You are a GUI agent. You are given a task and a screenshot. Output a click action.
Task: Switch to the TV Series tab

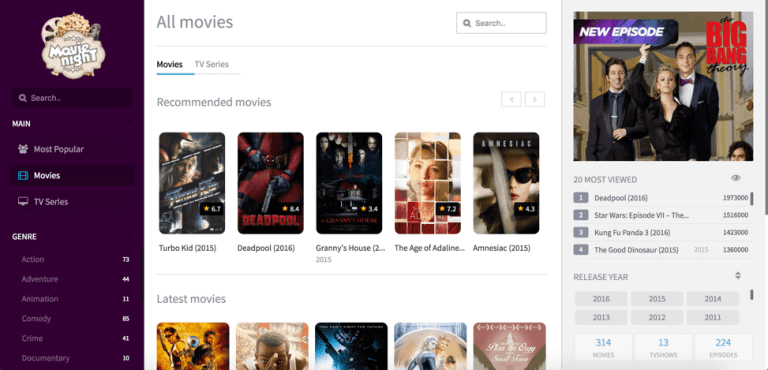coord(212,64)
